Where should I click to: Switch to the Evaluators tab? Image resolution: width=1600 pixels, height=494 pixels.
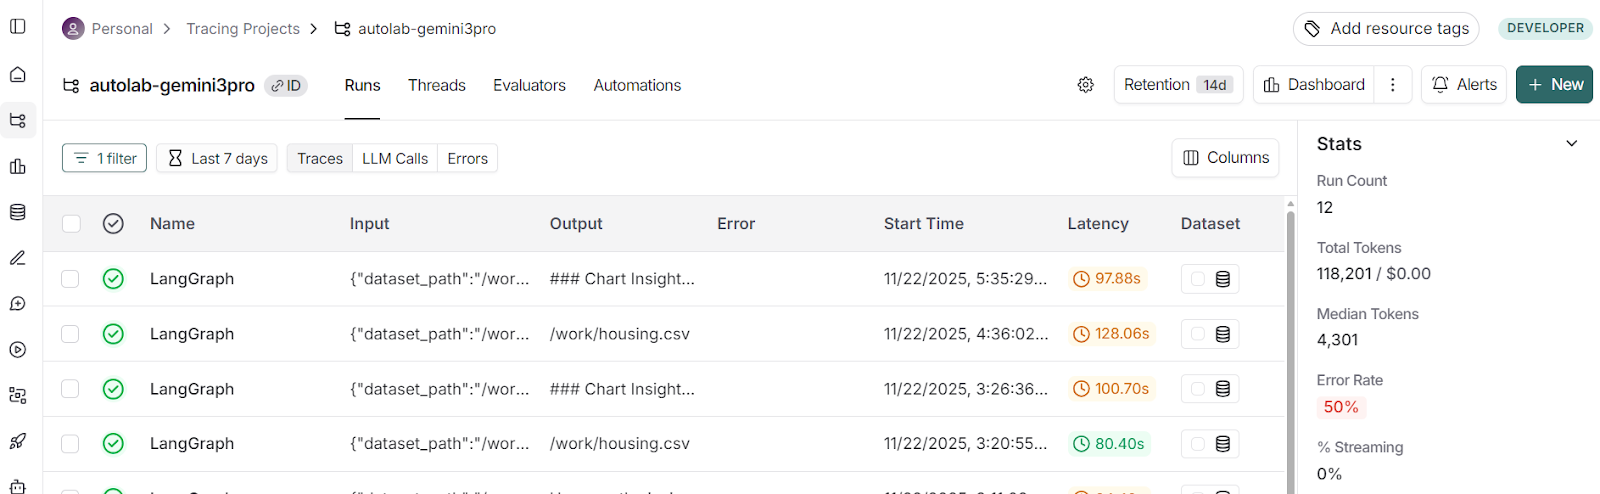coord(529,86)
